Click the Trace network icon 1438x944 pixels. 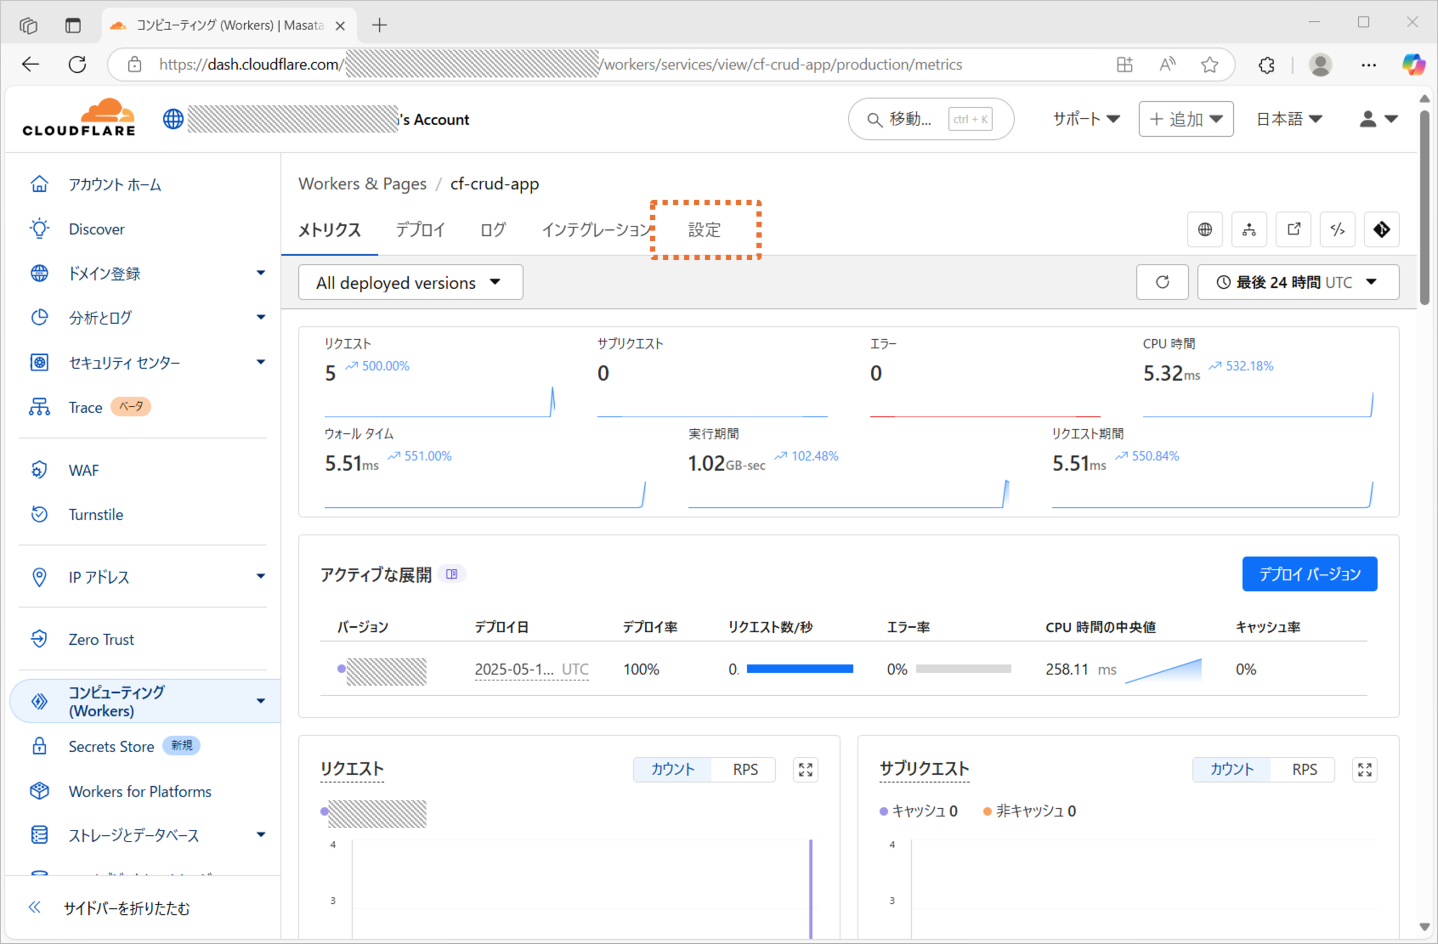coord(39,407)
